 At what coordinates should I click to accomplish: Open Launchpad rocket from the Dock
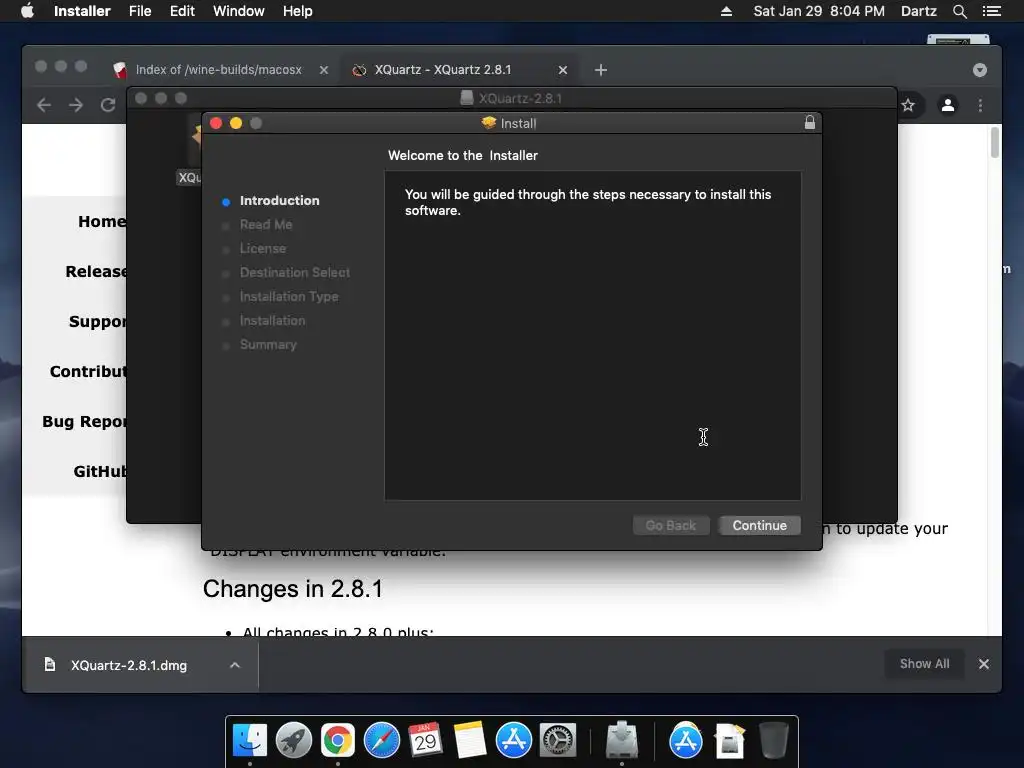pos(294,741)
